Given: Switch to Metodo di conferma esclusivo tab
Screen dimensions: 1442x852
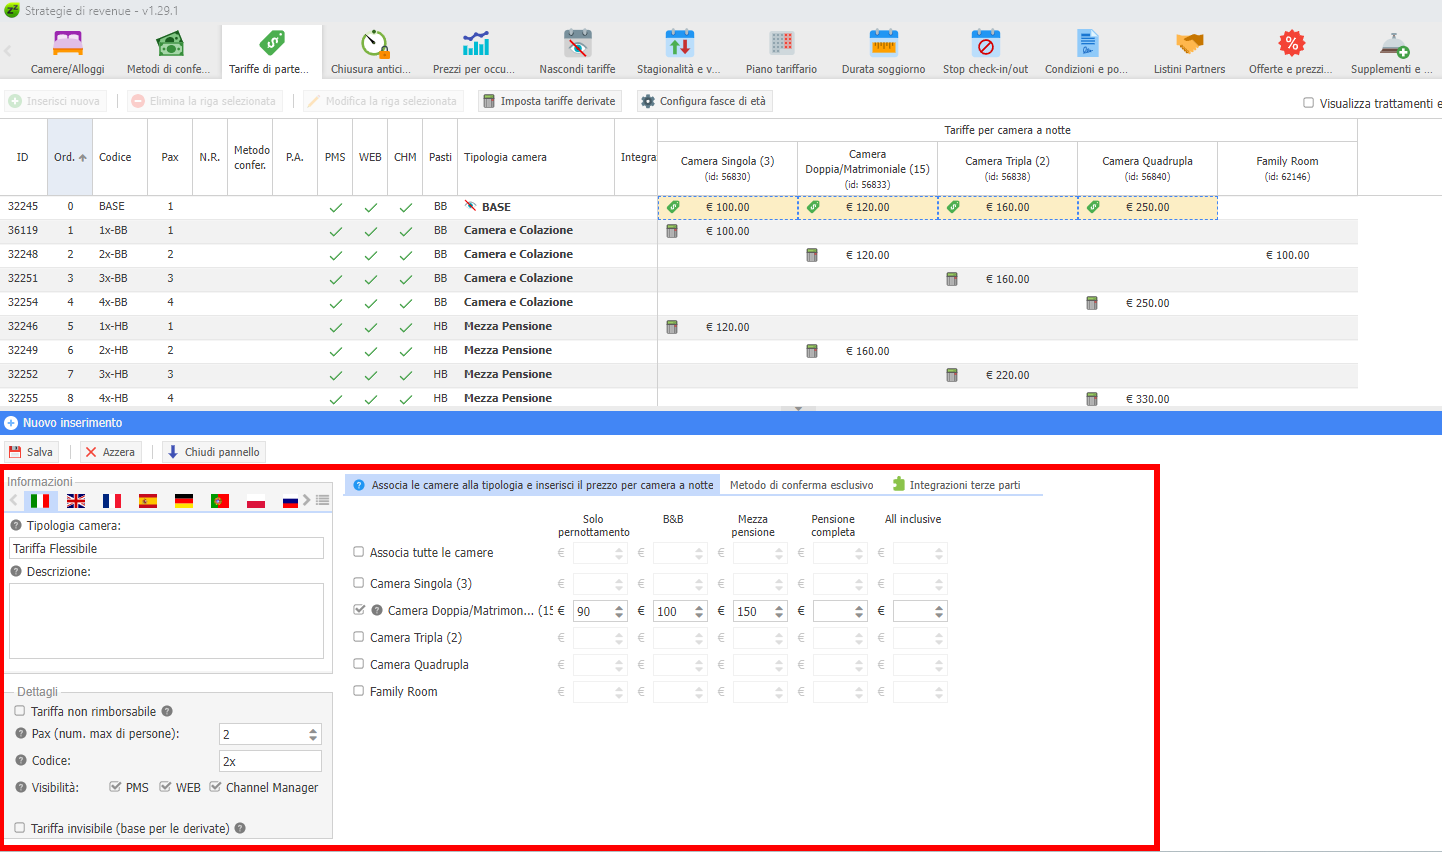Looking at the screenshot, I should pyautogui.click(x=801, y=485).
